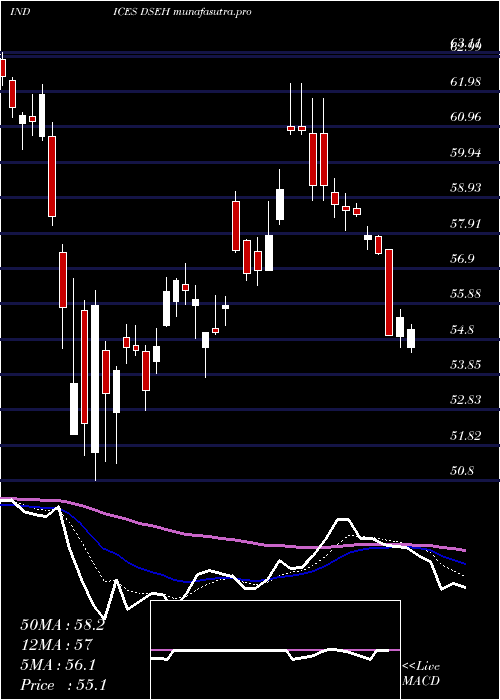
Task: Click the 55.88 price axis label
Action: pyautogui.click(x=466, y=294)
